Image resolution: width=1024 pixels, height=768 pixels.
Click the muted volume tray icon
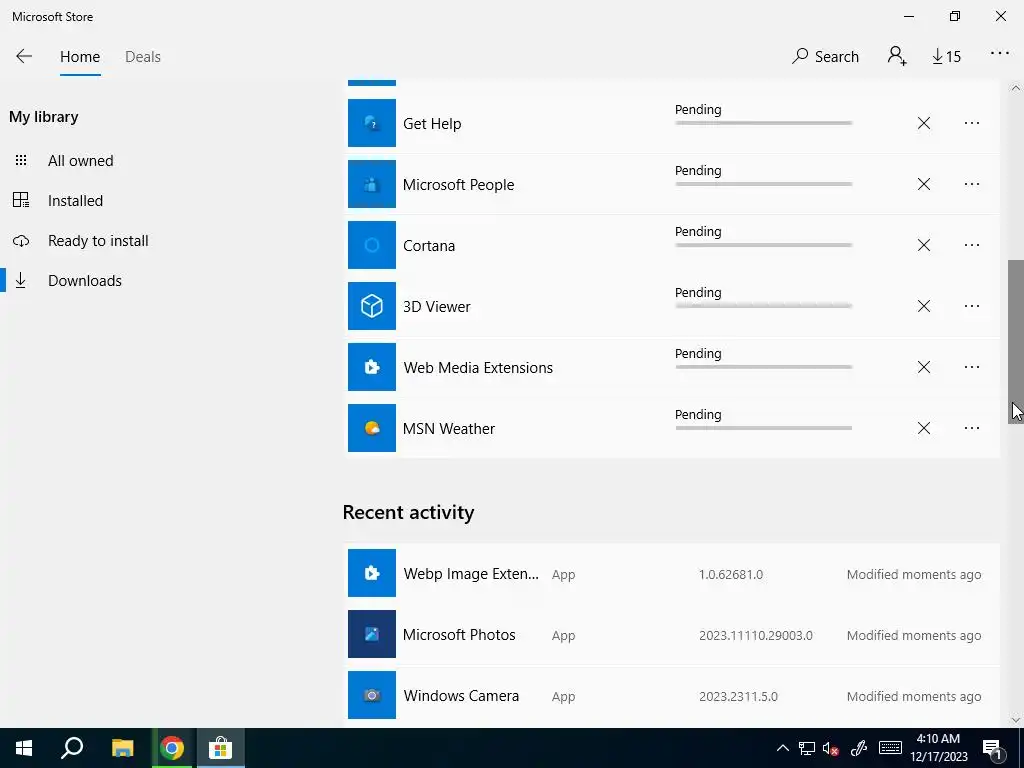point(831,748)
